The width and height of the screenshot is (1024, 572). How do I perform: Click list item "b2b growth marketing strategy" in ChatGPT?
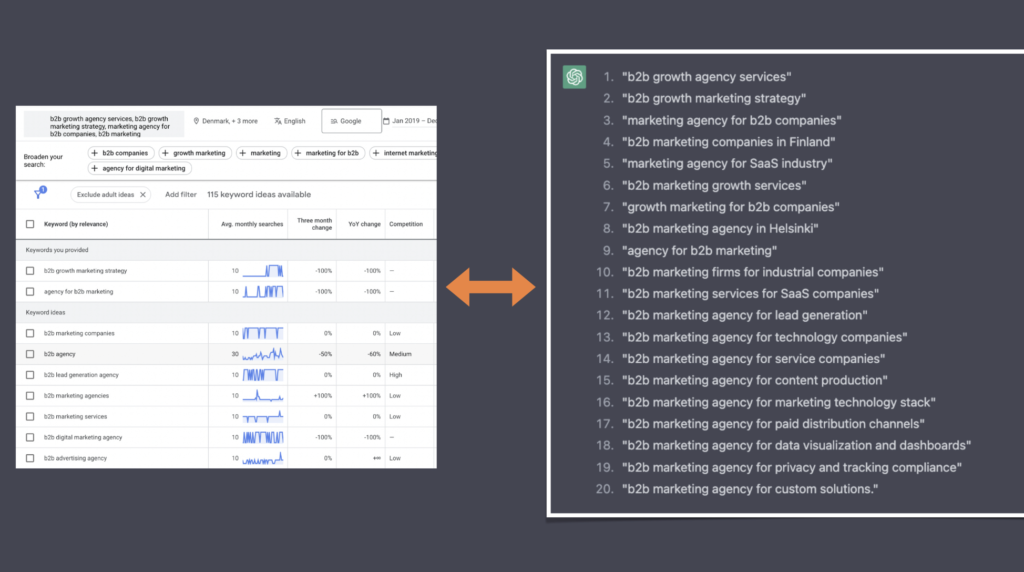coord(714,99)
